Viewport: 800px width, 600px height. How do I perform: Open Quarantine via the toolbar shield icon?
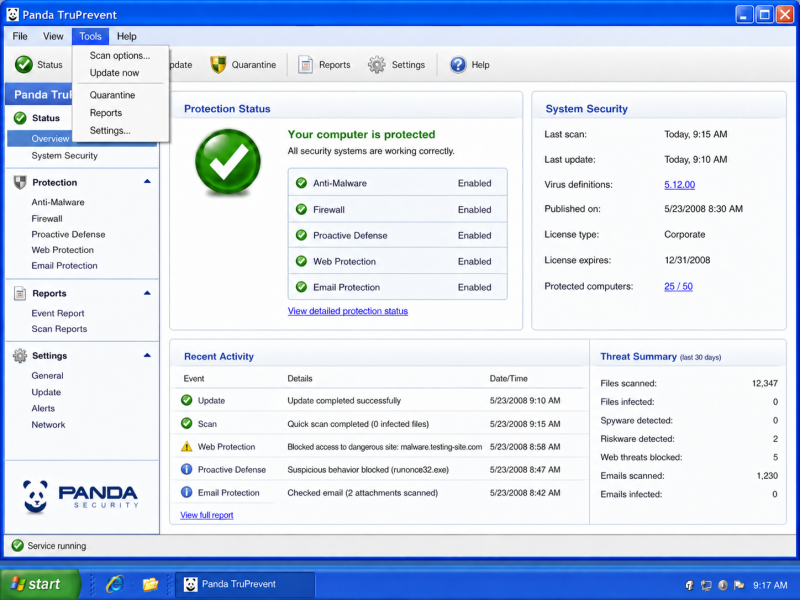coord(218,64)
